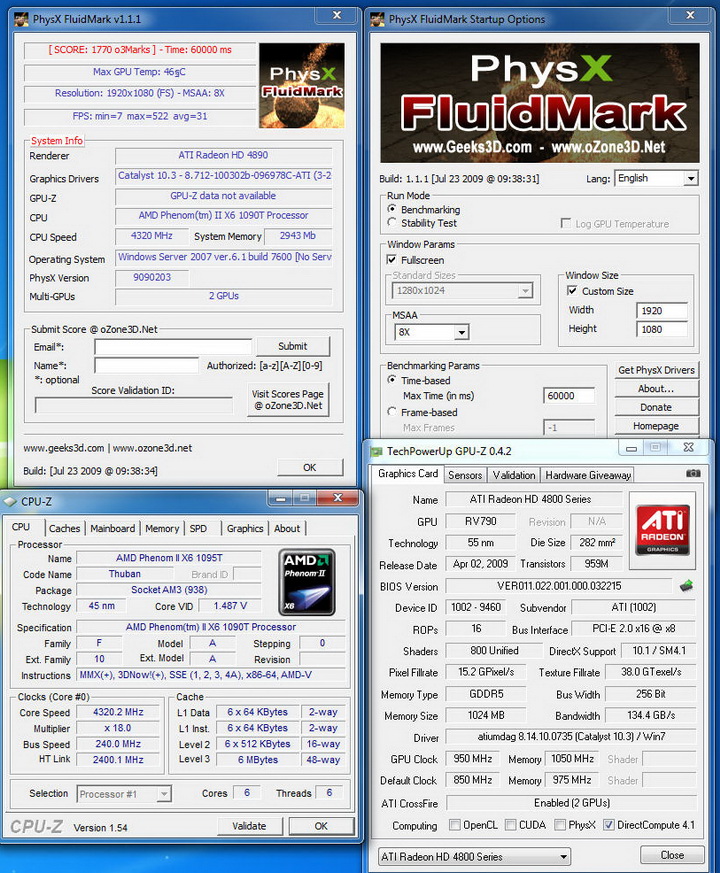Click the Get PhysX Drivers button
Screen dimensions: 720x873
(x=657, y=370)
